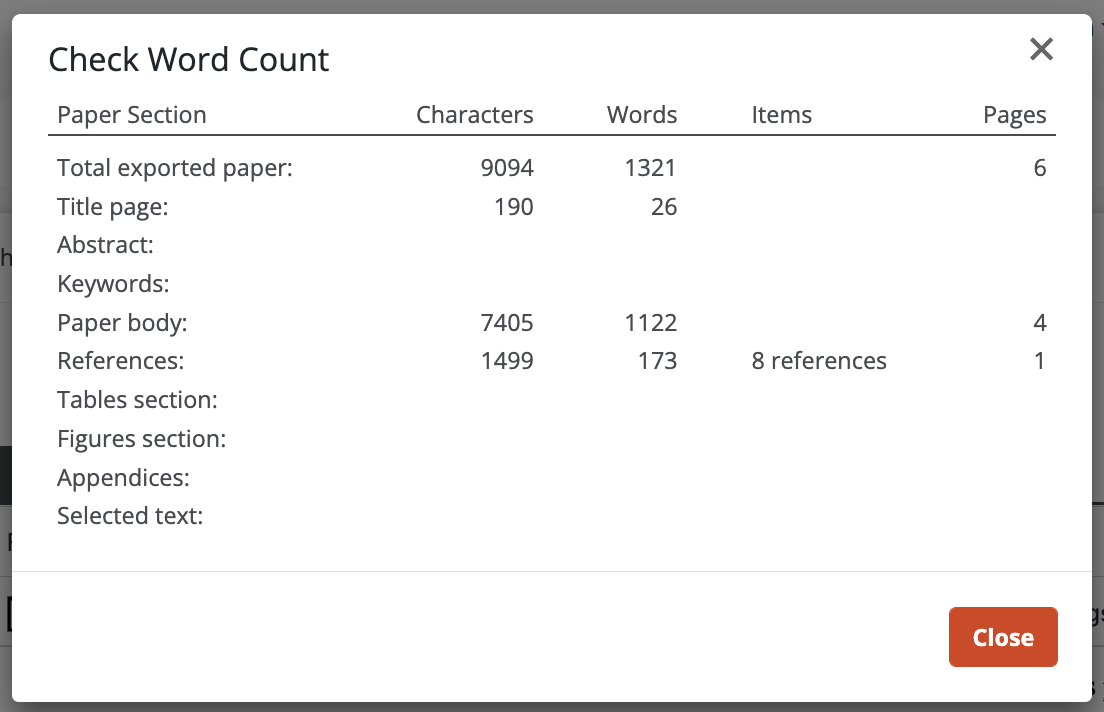Click the Check Word Count title
Image resolution: width=1104 pixels, height=712 pixels.
189,60
